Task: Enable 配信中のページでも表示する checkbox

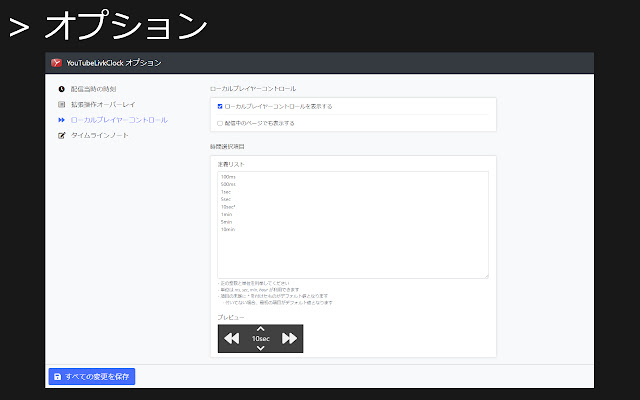Action: (x=220, y=123)
